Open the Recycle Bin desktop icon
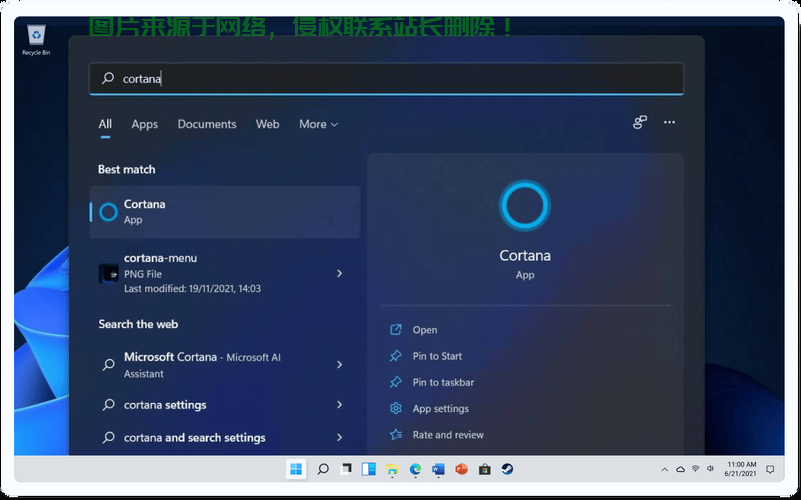801x500 pixels. pos(36,40)
